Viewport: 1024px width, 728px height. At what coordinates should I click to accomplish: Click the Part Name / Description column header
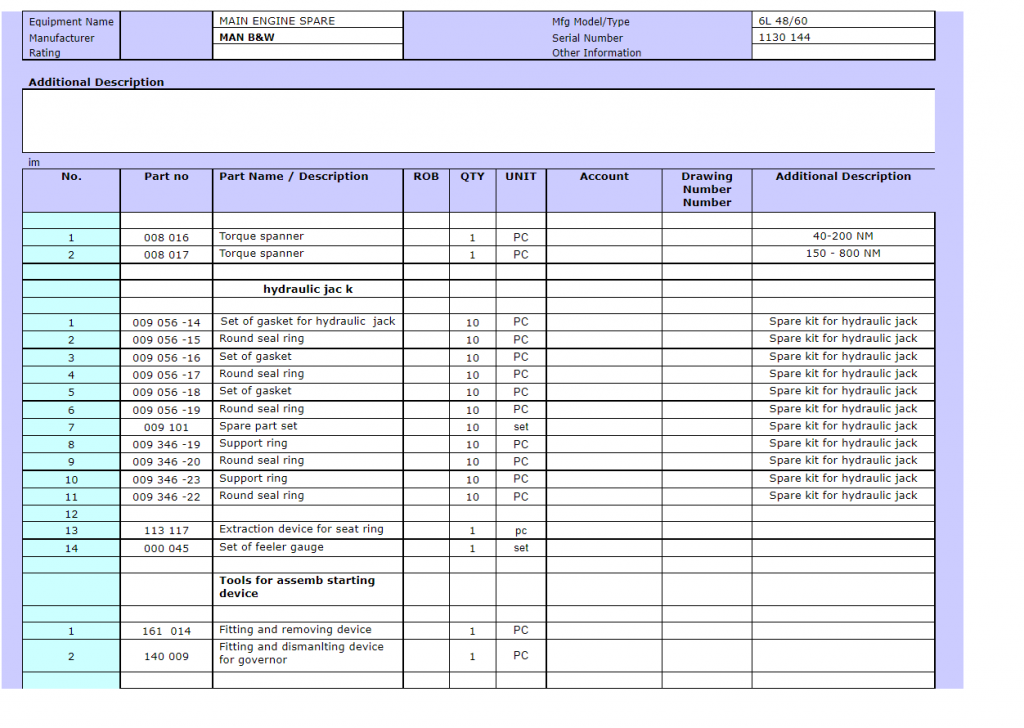[x=307, y=177]
